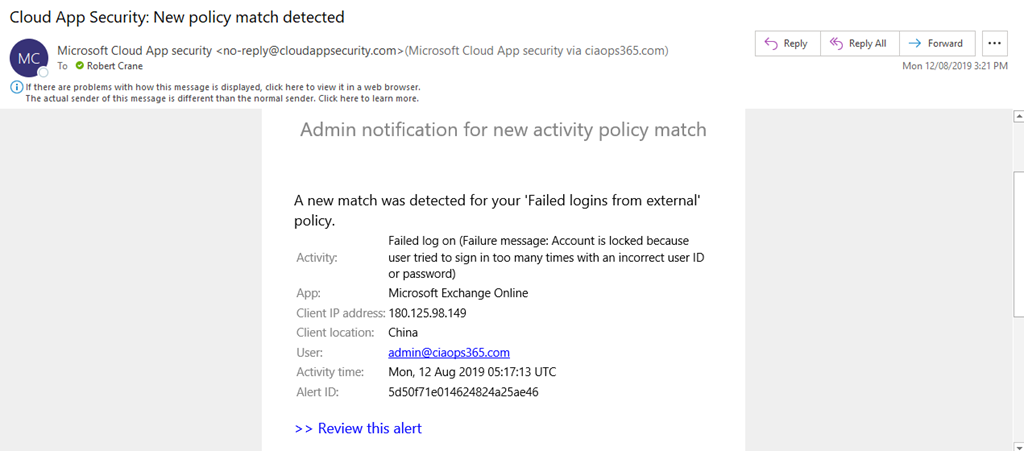Open the more actions ellipsis menu
The image size is (1024, 451).
(995, 44)
